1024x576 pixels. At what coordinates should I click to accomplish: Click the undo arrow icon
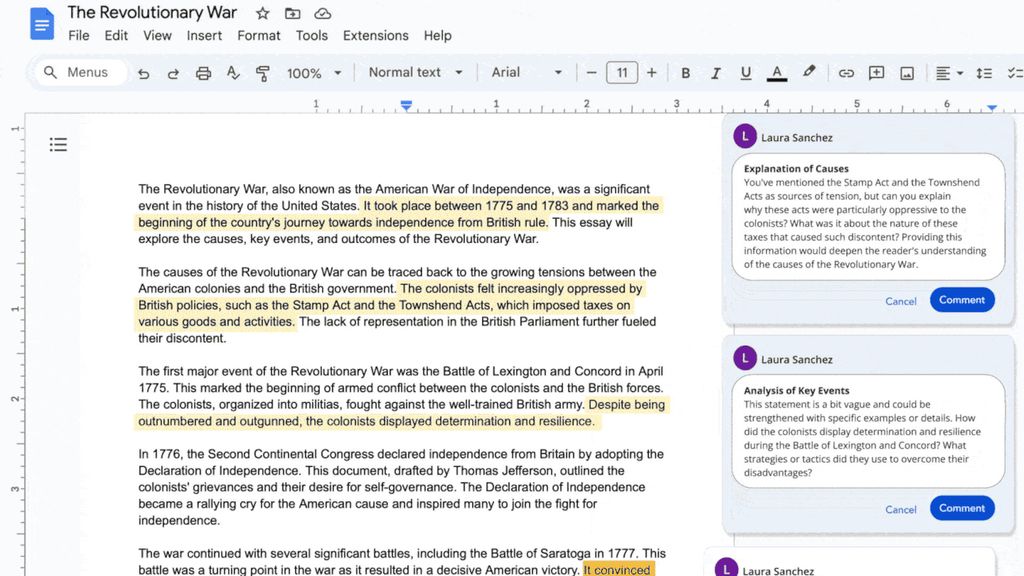(x=144, y=73)
